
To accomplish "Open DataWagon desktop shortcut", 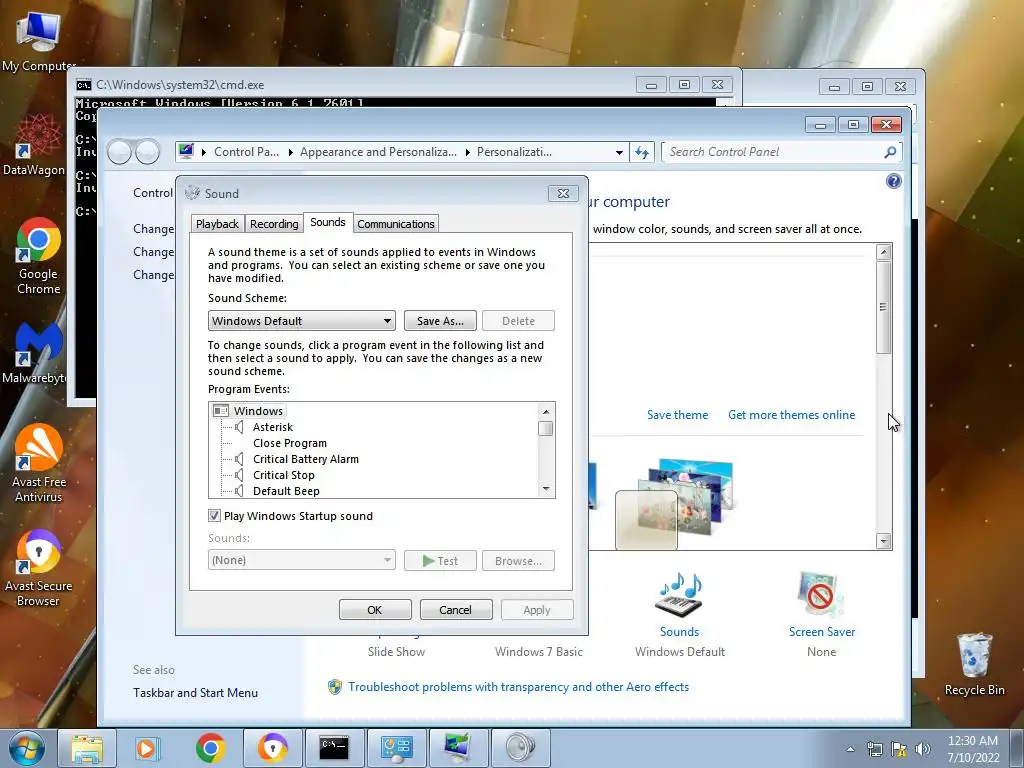I will point(34,145).
